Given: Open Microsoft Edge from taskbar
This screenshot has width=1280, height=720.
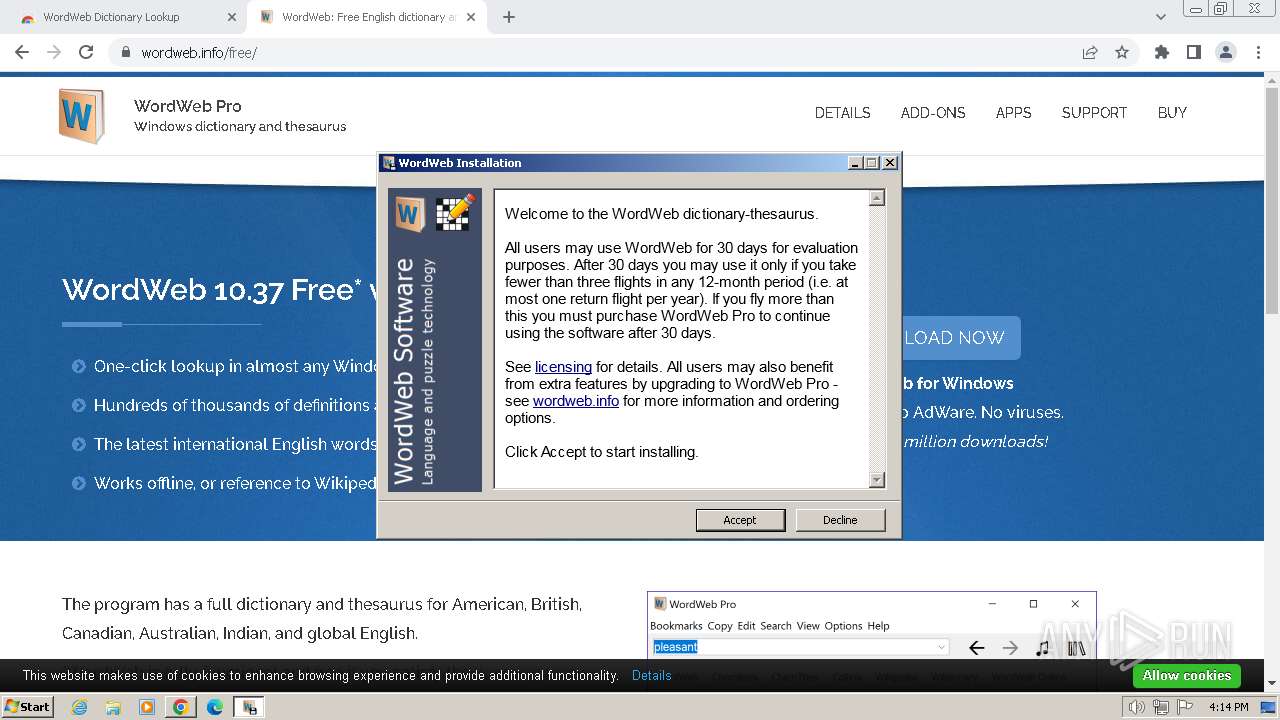Looking at the screenshot, I should coord(215,707).
